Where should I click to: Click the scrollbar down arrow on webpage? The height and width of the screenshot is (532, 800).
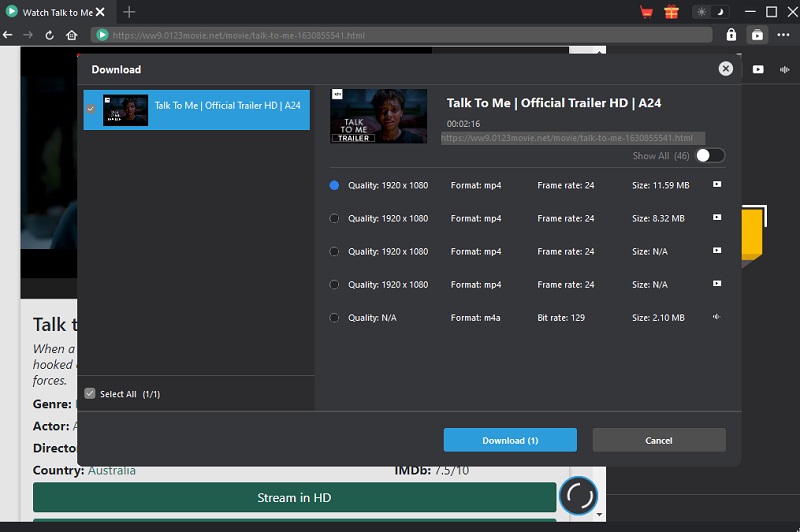[599, 515]
